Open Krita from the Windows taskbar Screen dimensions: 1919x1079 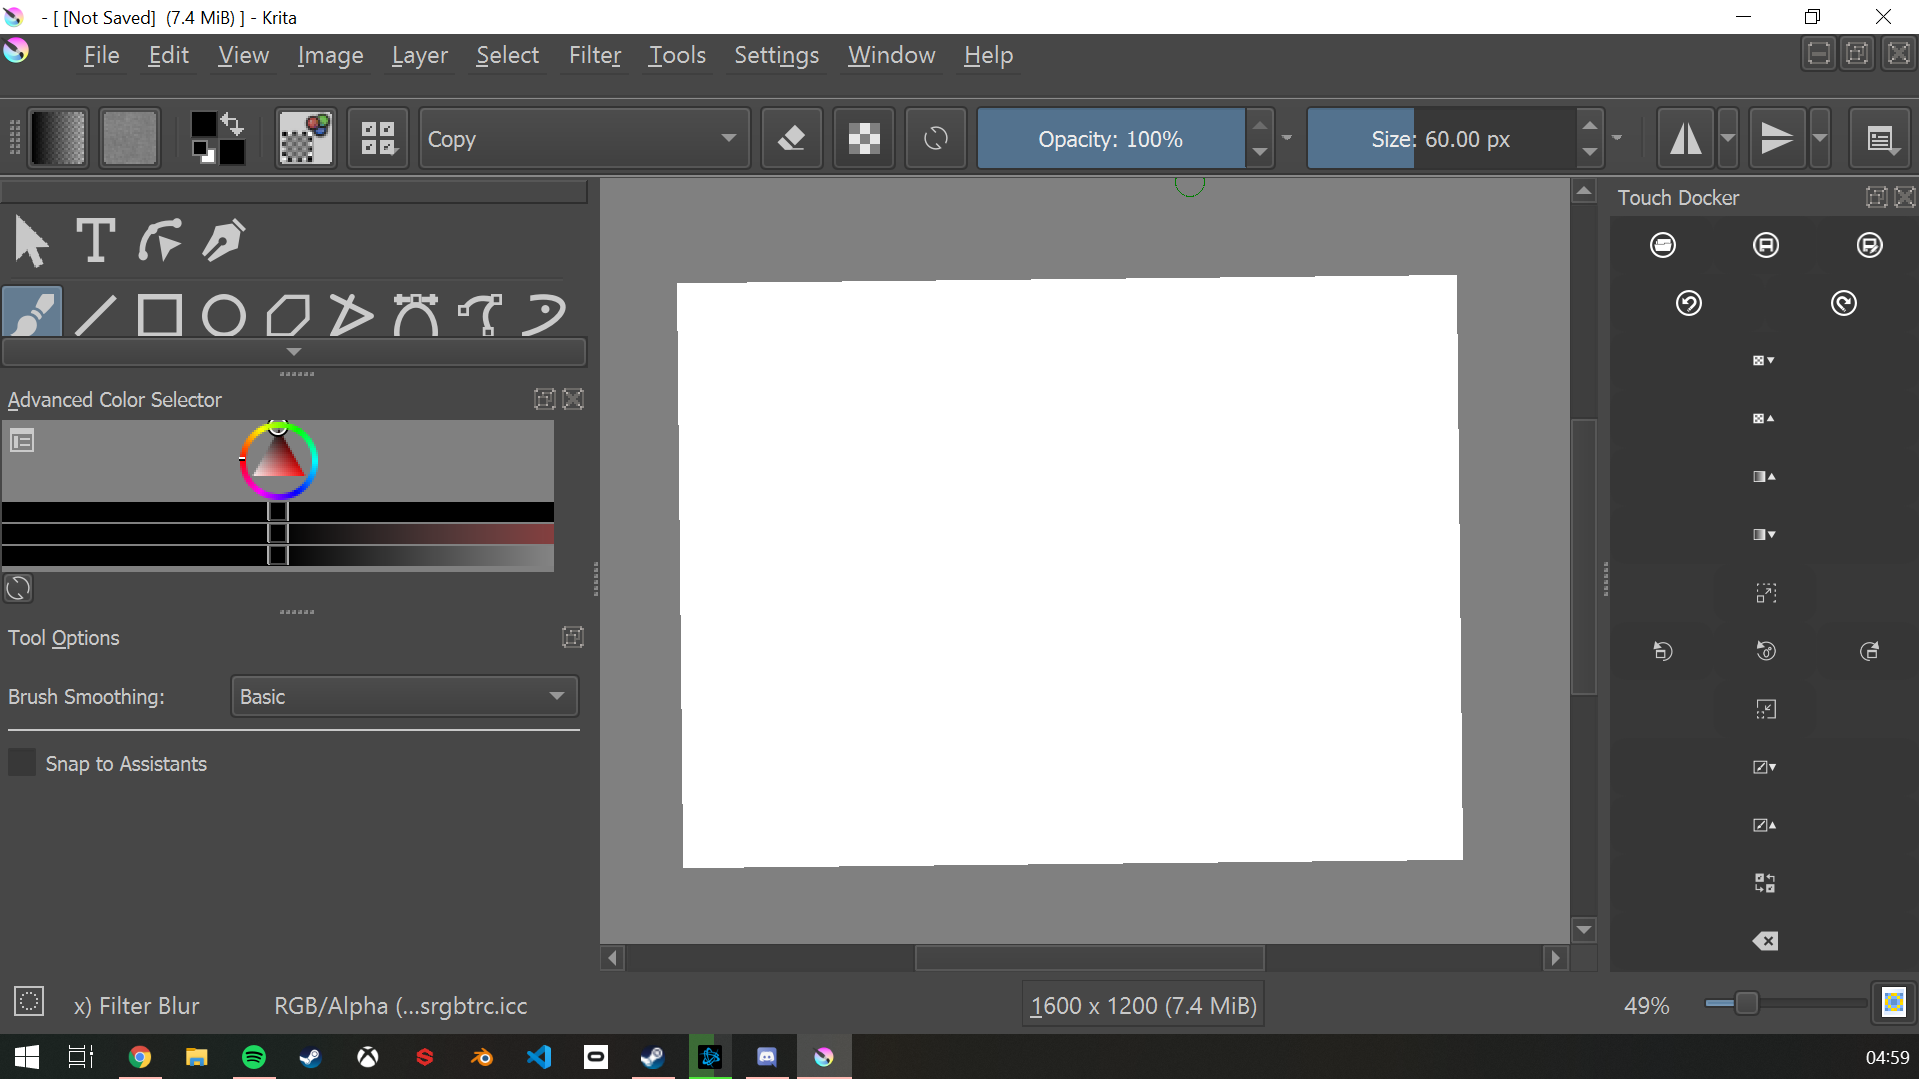[823, 1056]
